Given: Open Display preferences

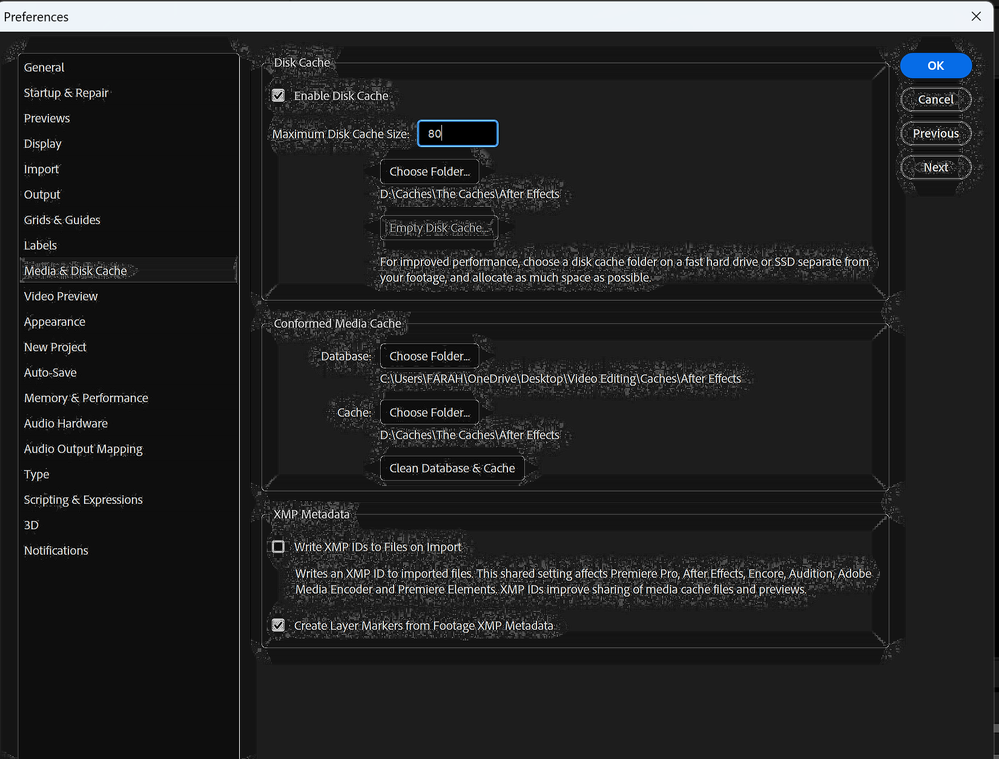Looking at the screenshot, I should (x=43, y=143).
